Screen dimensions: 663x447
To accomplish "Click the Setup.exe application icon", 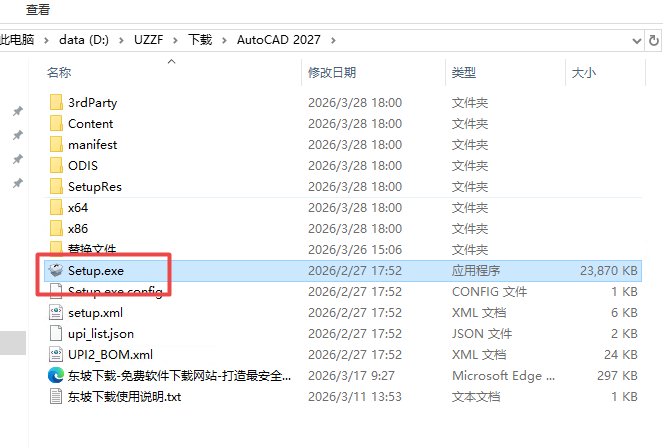I will [x=56, y=270].
